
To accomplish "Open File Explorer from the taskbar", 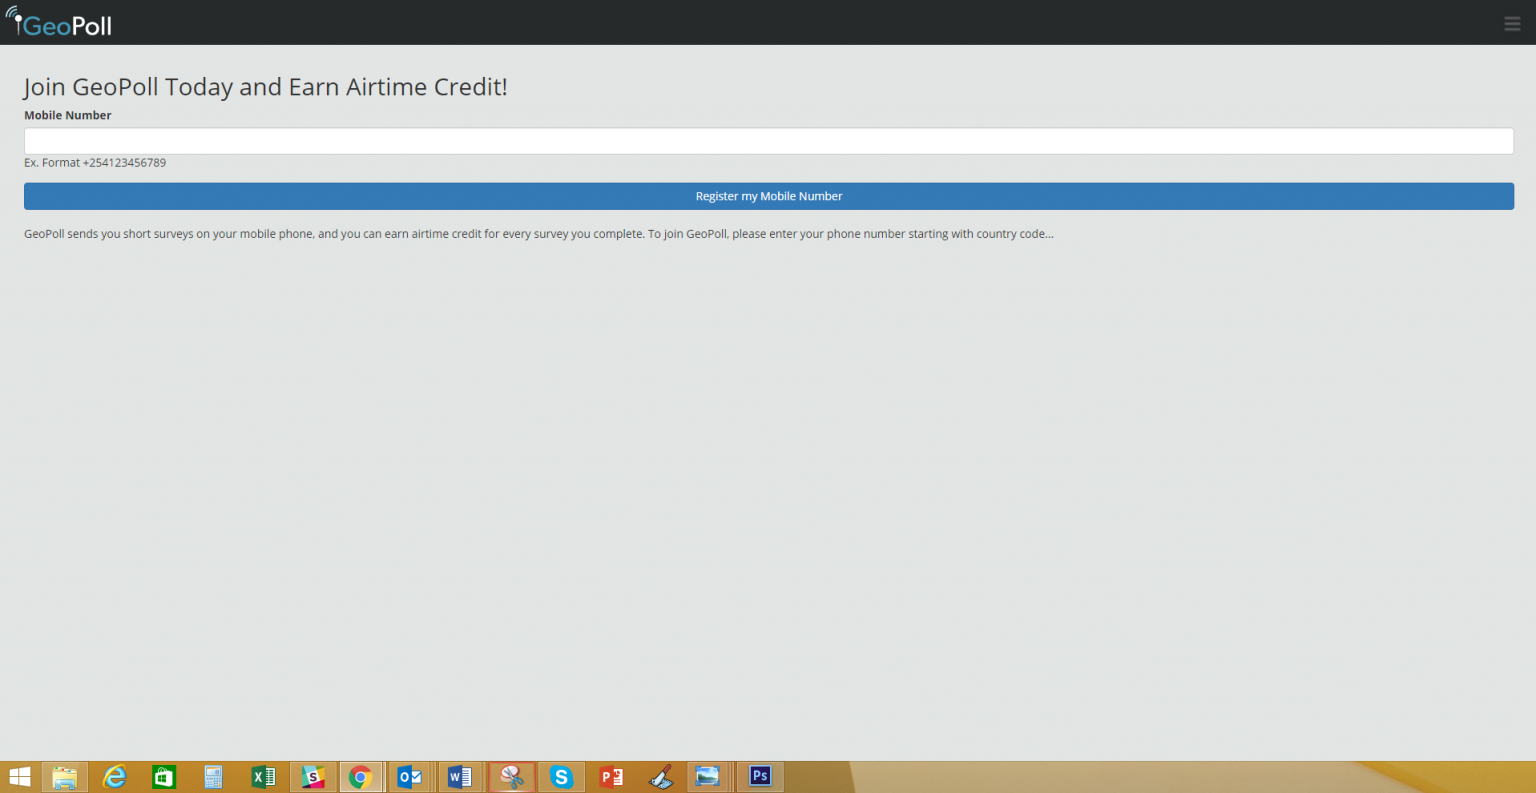I will (x=65, y=777).
